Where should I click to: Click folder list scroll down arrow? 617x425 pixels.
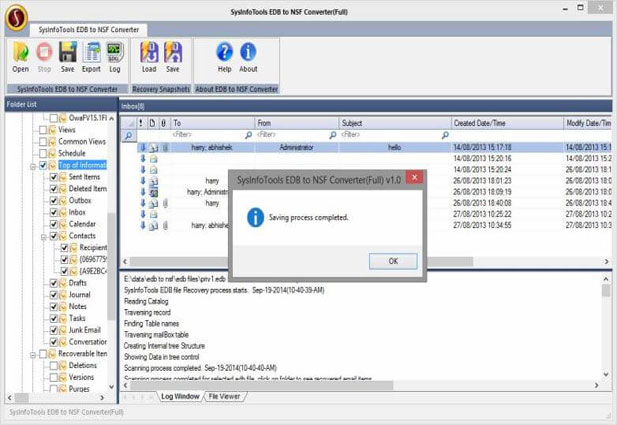coord(111,387)
